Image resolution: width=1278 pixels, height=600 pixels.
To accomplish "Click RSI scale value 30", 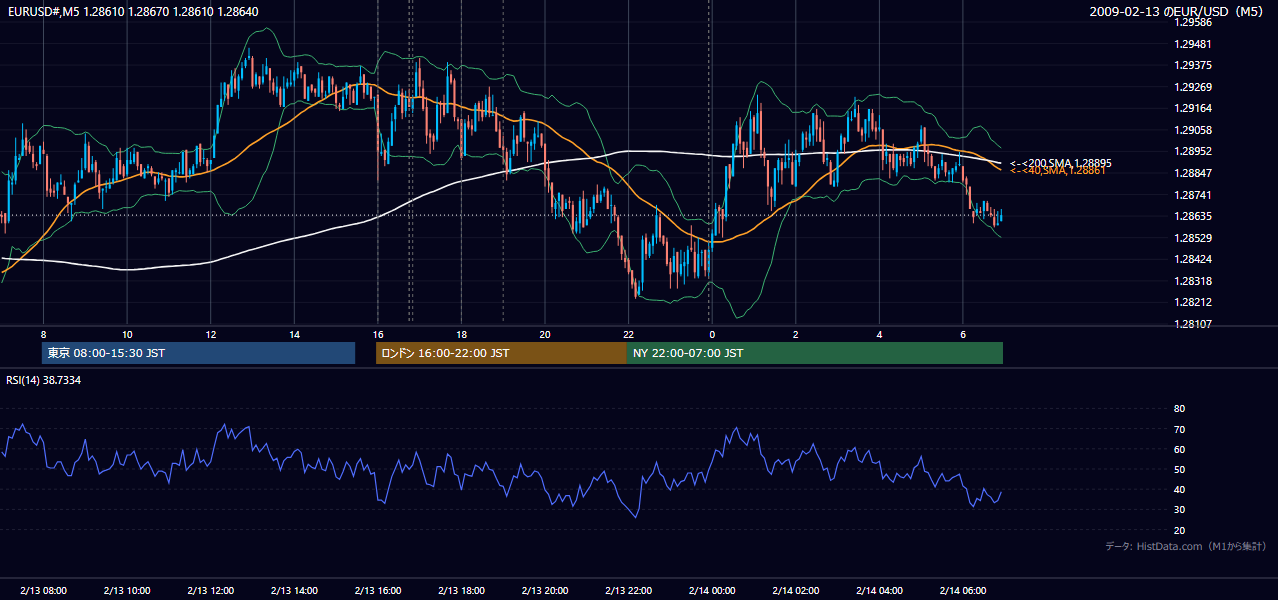I will pyautogui.click(x=1179, y=510).
